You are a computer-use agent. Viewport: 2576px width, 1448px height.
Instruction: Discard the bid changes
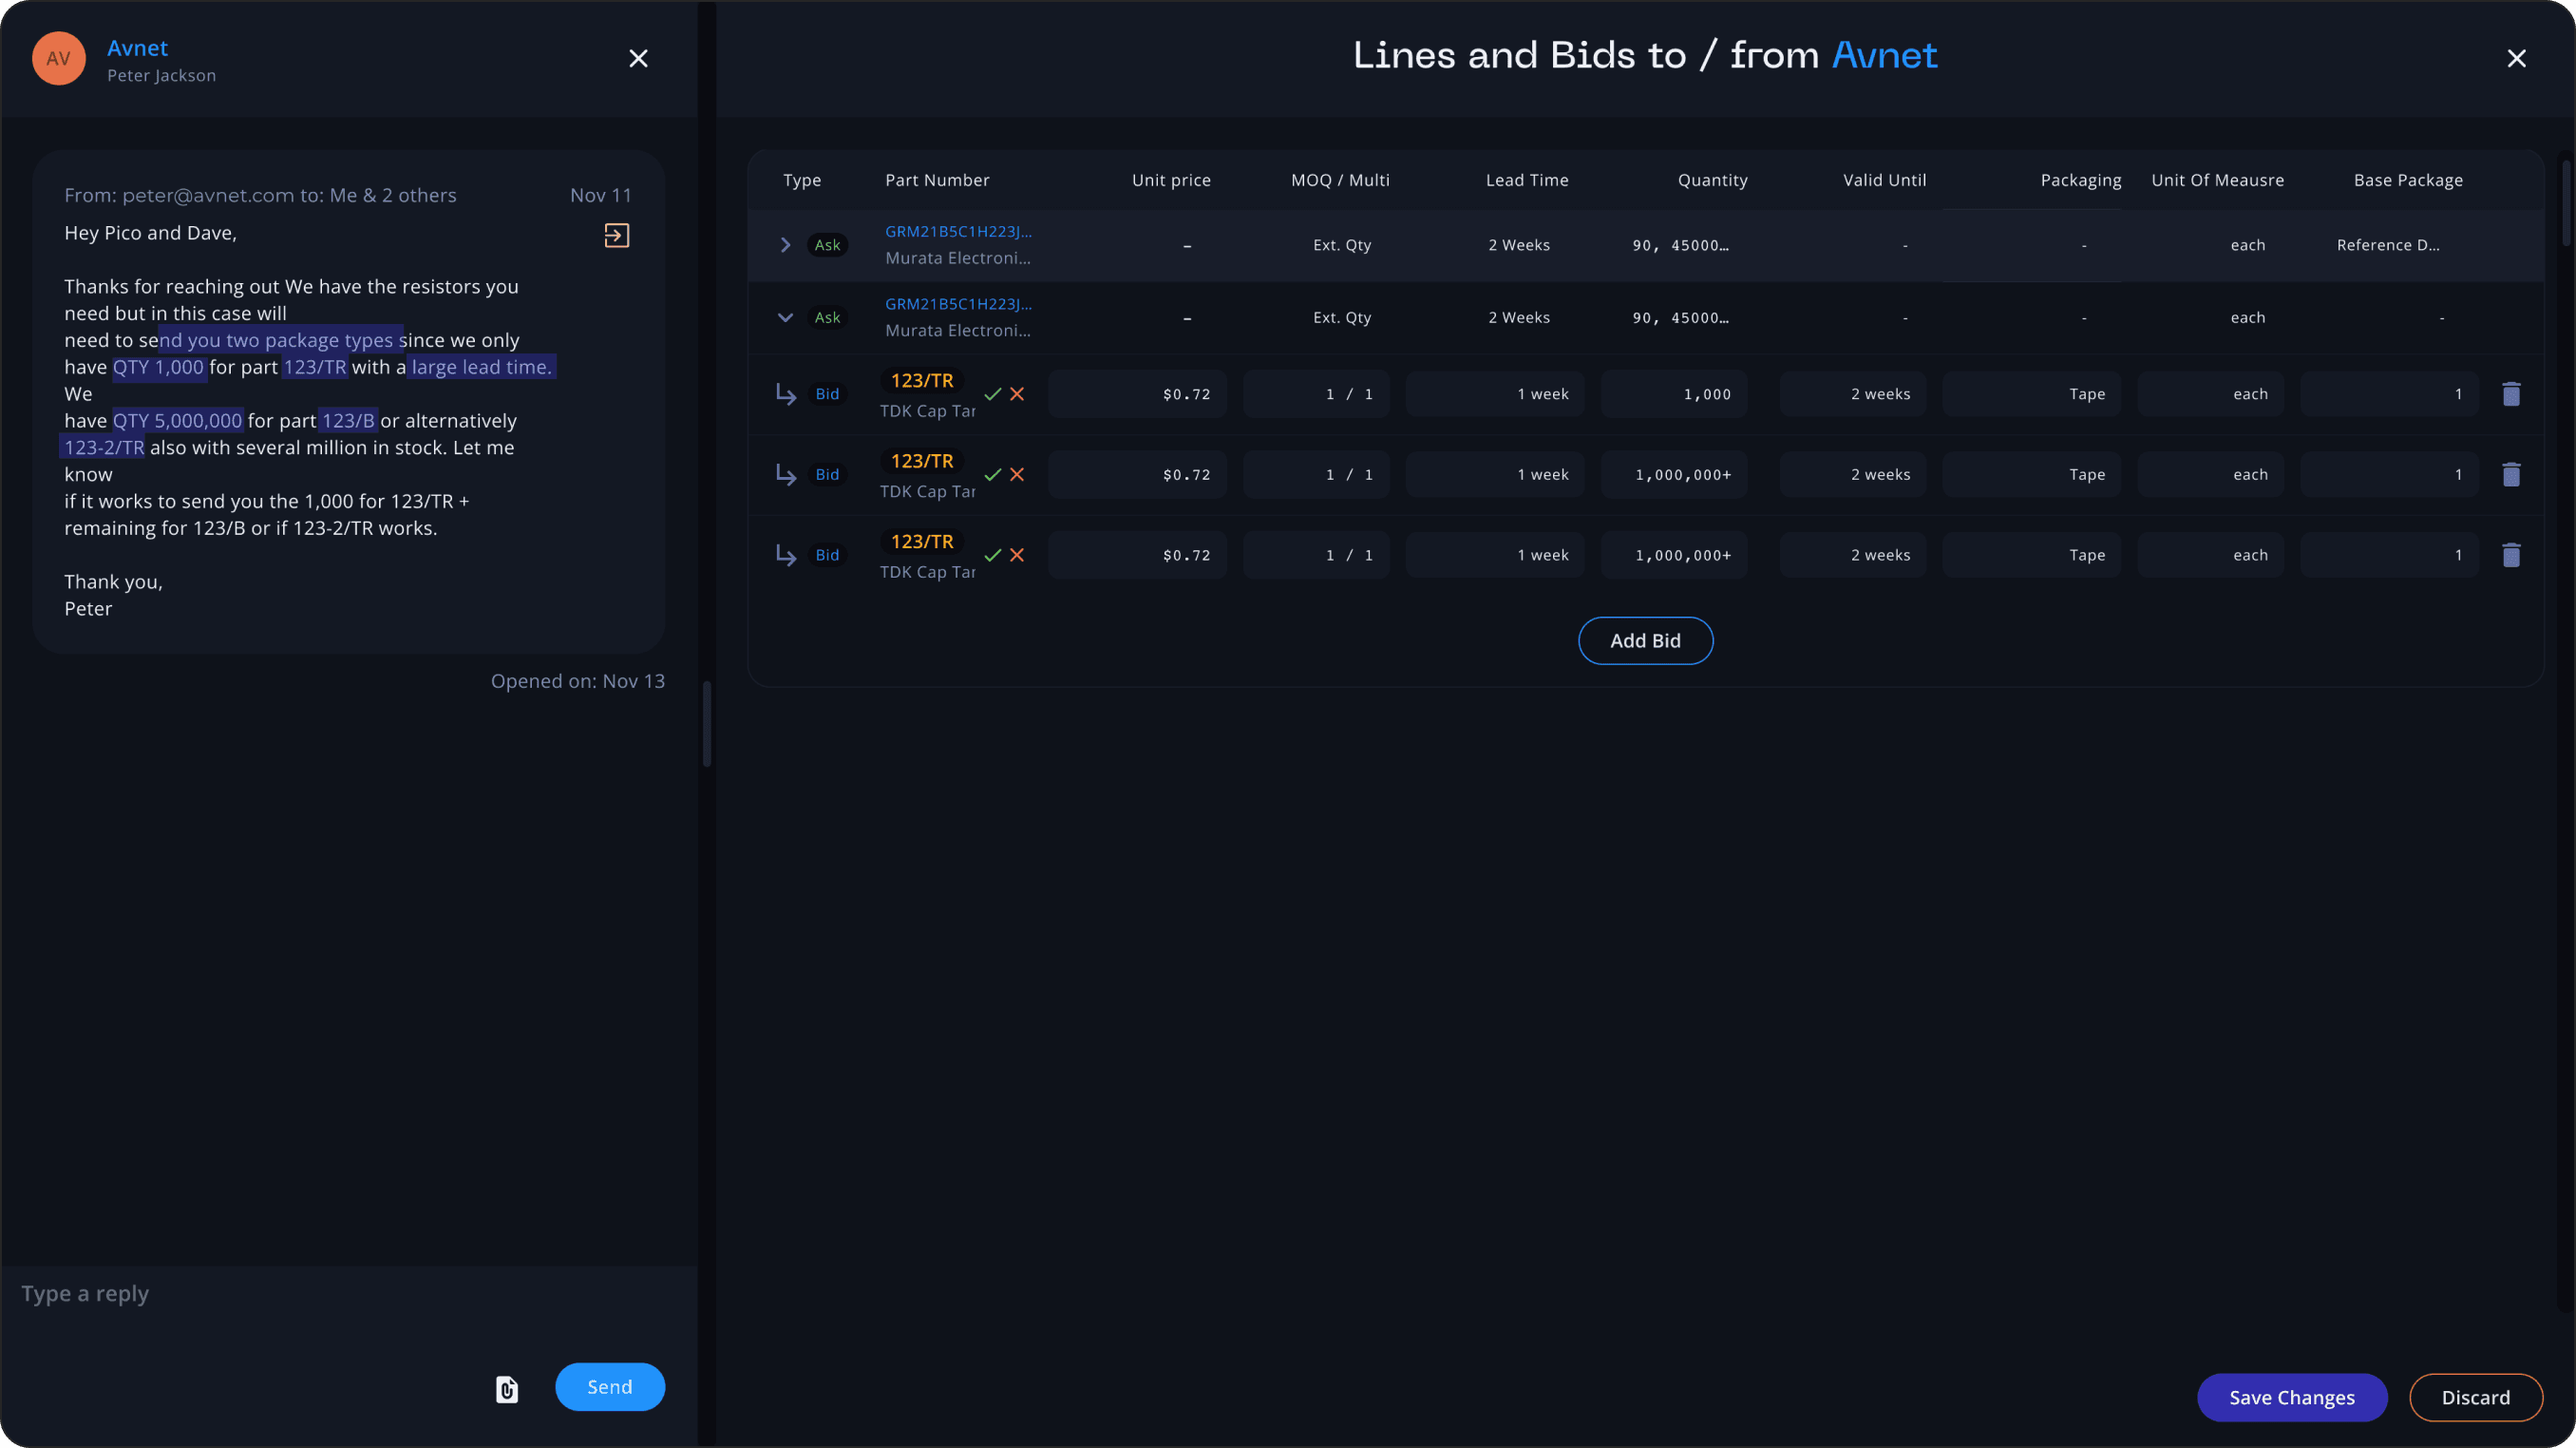pos(2476,1398)
